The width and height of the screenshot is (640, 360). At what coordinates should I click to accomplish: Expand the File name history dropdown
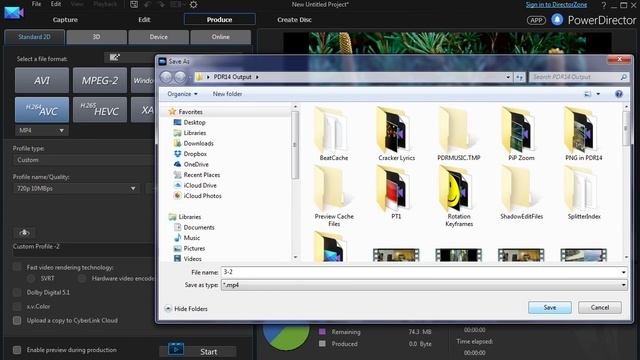tap(623, 272)
